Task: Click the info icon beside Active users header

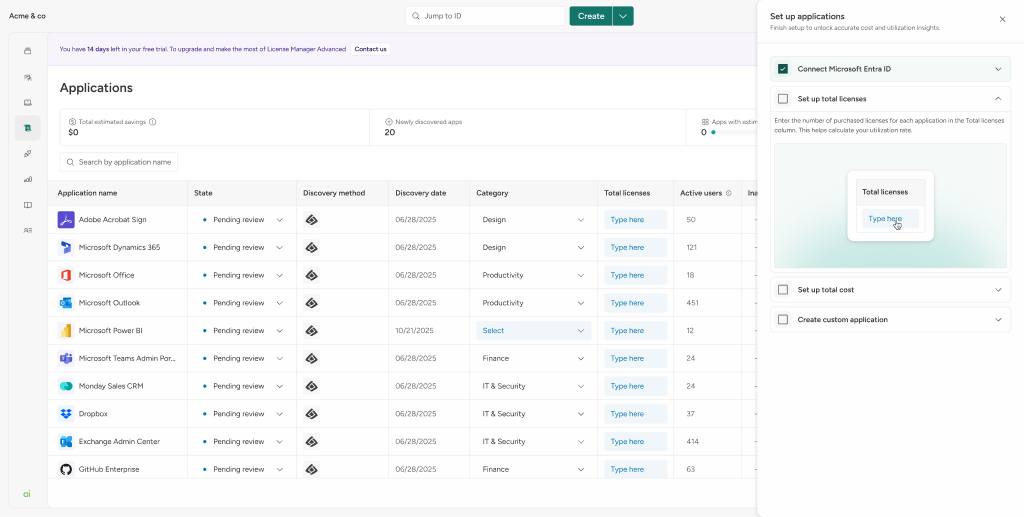Action: [x=728, y=193]
